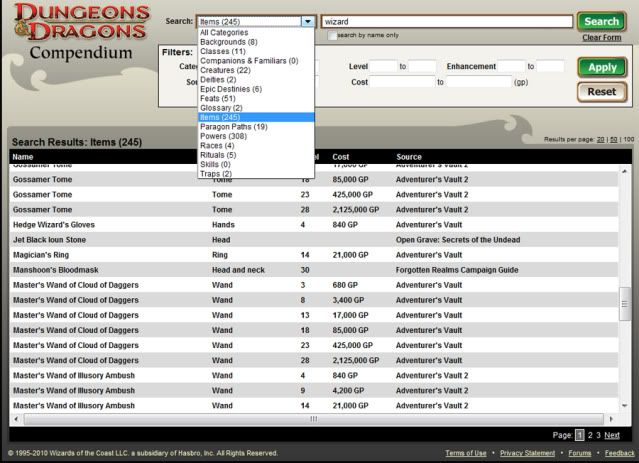
Task: Go to results page 1
Action: (579, 435)
